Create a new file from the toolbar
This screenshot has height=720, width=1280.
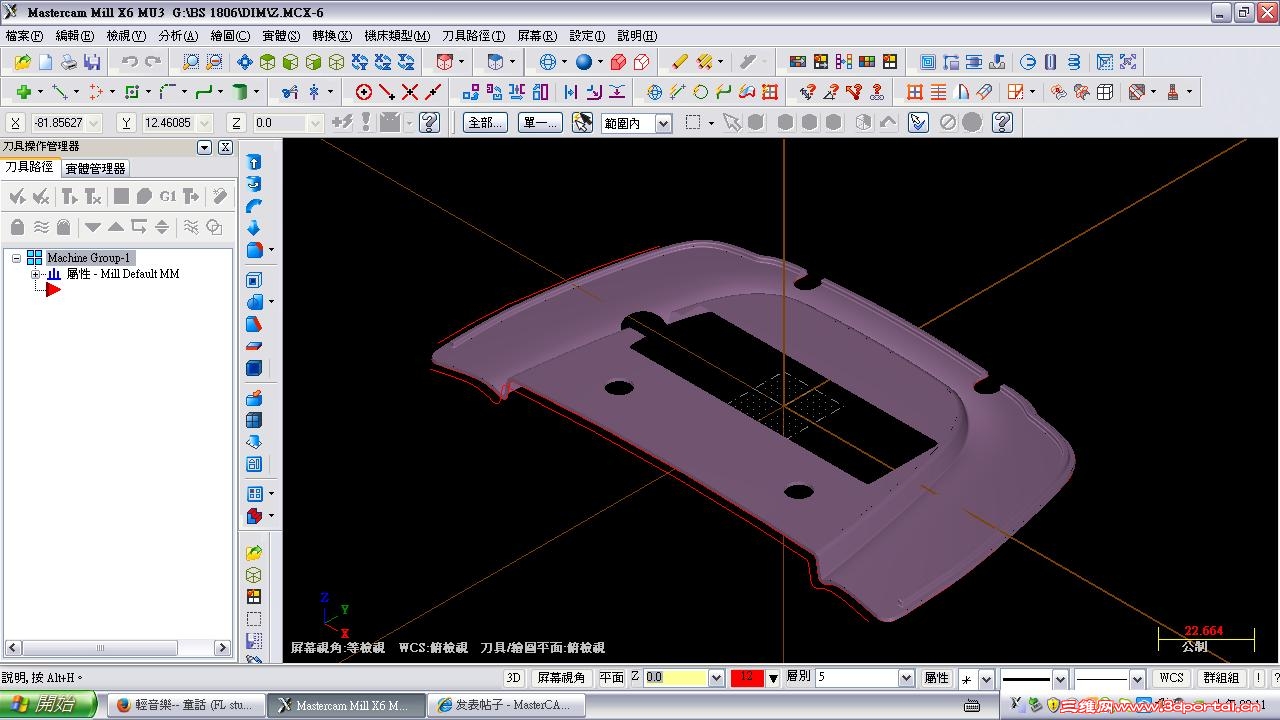coord(45,62)
